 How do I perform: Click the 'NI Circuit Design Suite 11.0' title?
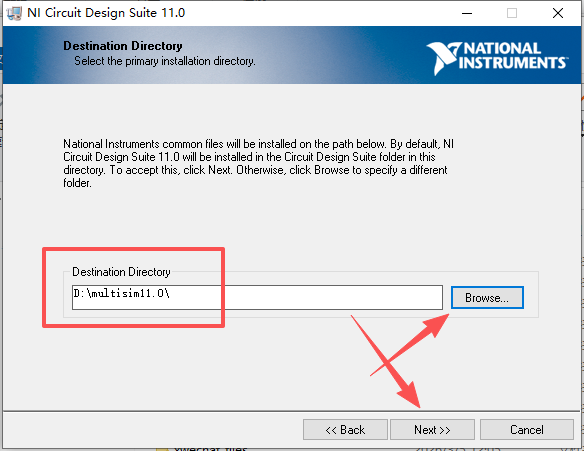click(106, 13)
